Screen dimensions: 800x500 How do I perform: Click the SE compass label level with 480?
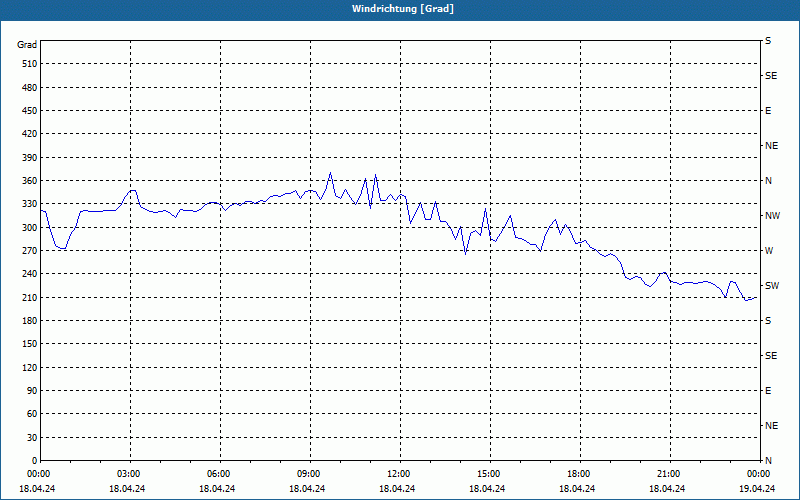[771, 76]
